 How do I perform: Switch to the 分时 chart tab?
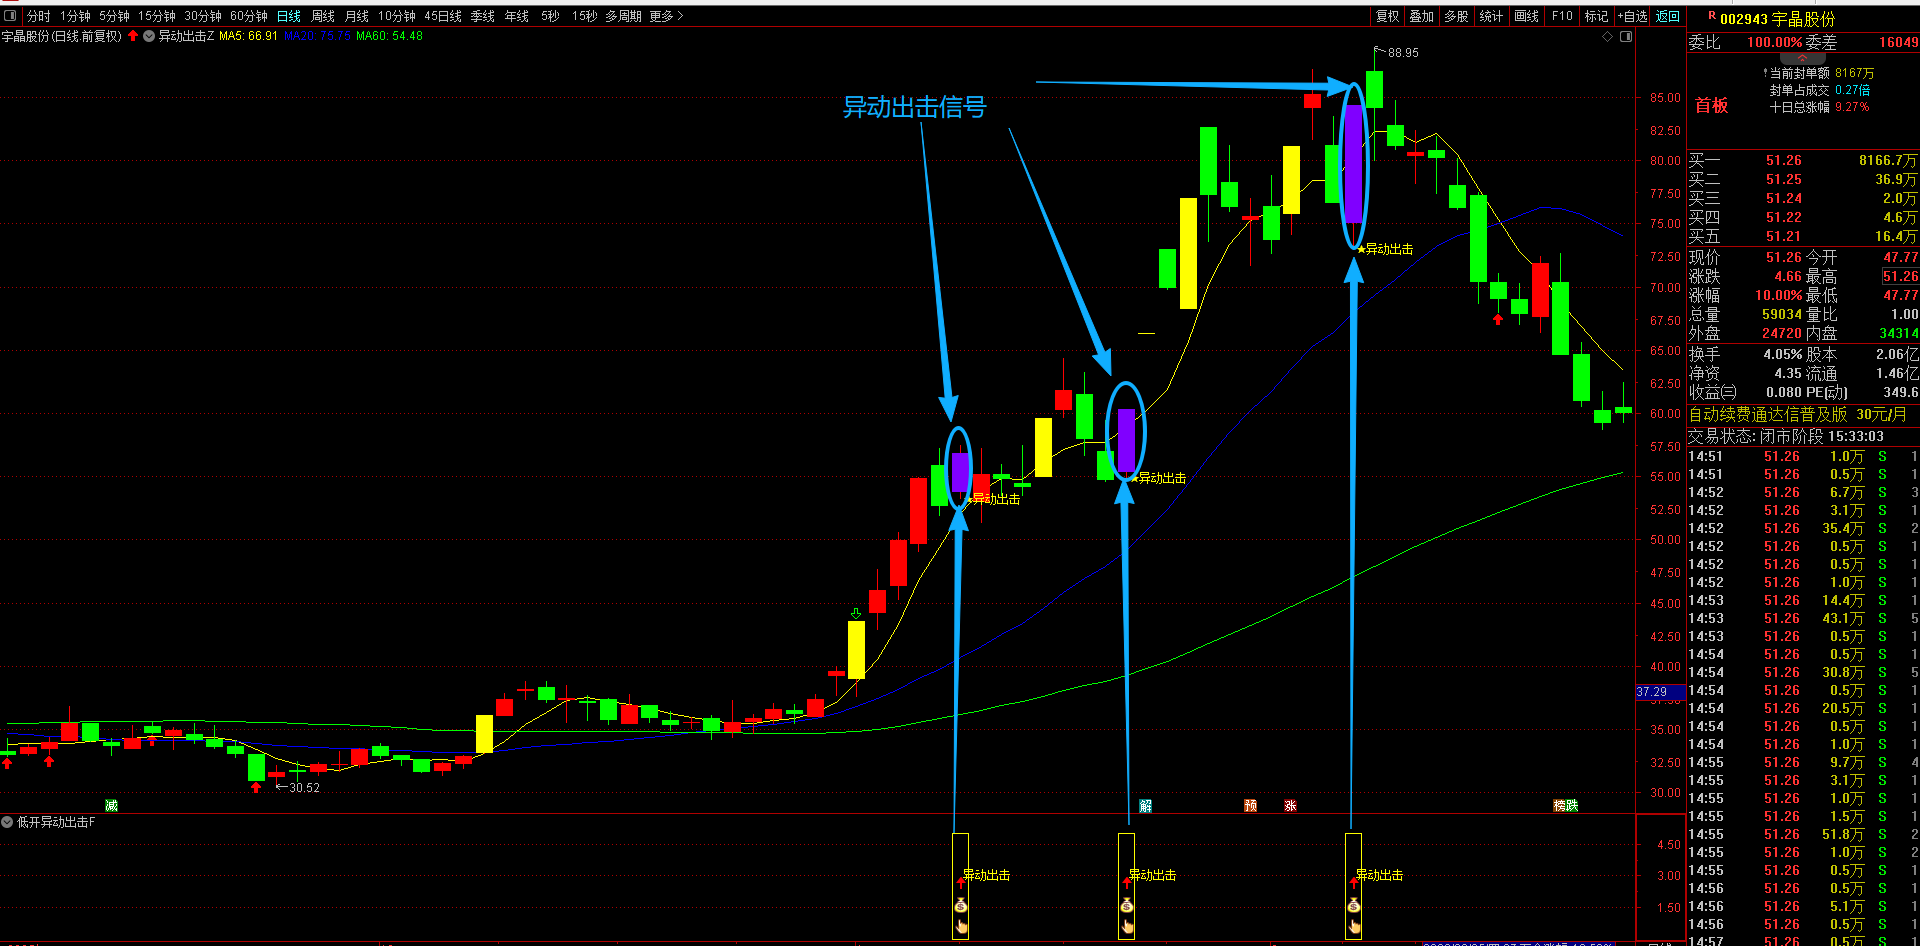point(38,16)
